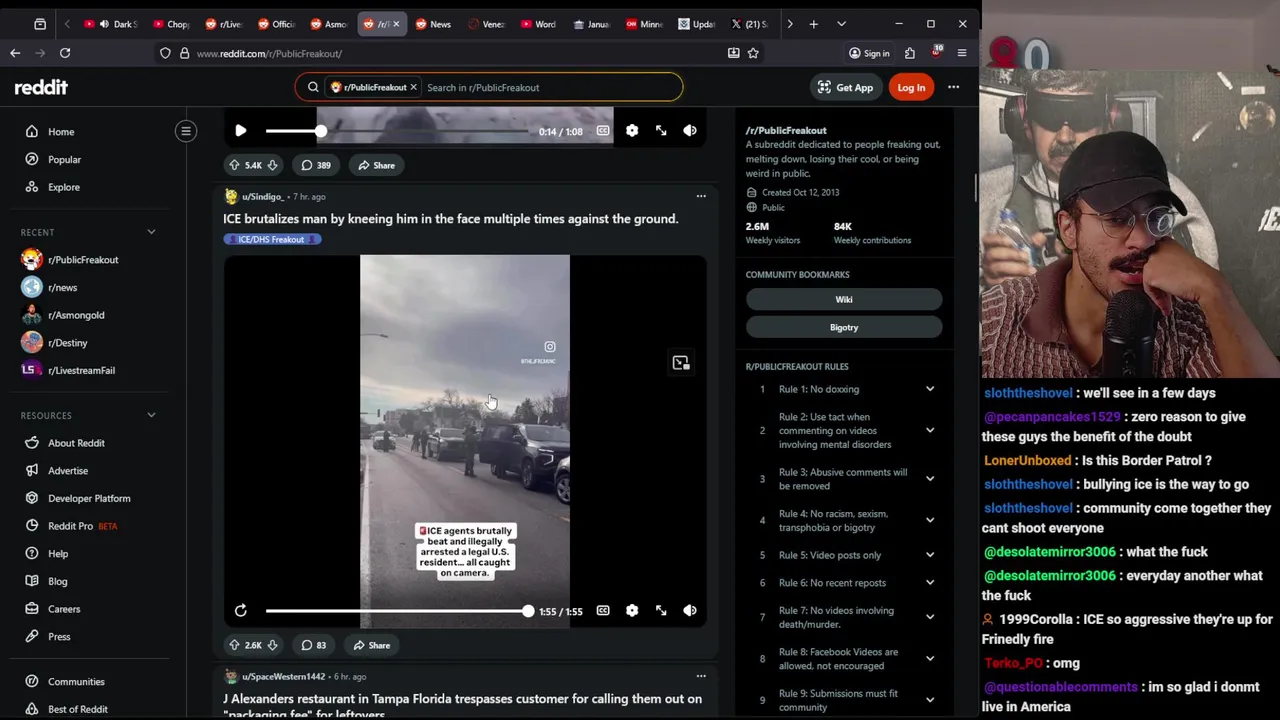Screen dimensions: 1280x720
Task: Expand Rule 2 about tact when commenting
Action: coord(930,430)
